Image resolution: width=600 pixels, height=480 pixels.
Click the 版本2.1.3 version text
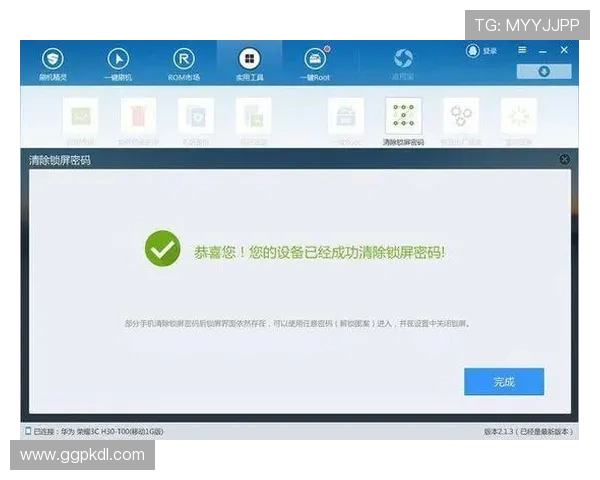coord(528,431)
